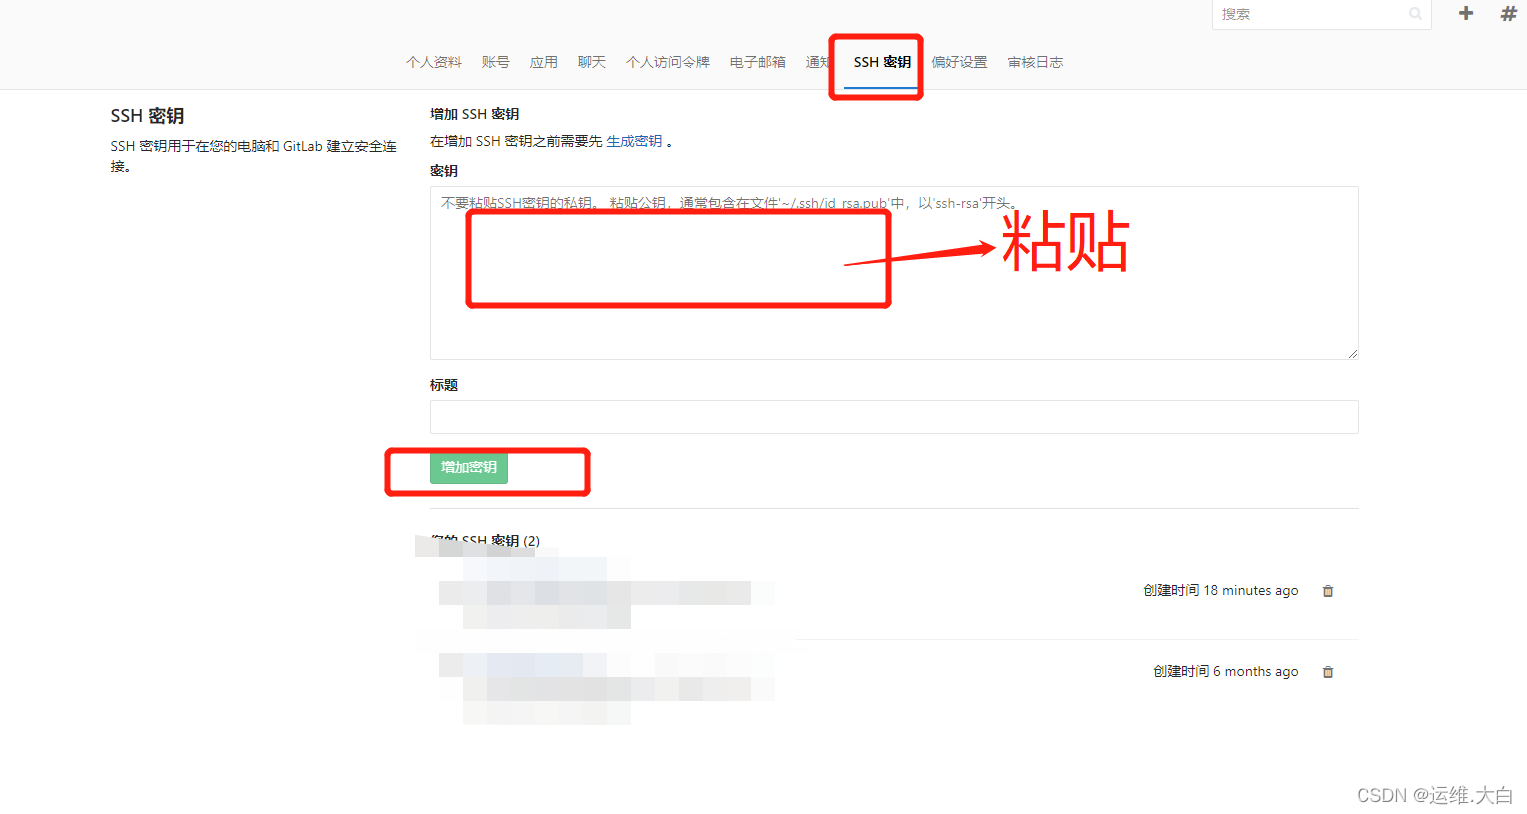Switch to the 通知 tab
Image resolution: width=1527 pixels, height=814 pixels.
point(818,61)
